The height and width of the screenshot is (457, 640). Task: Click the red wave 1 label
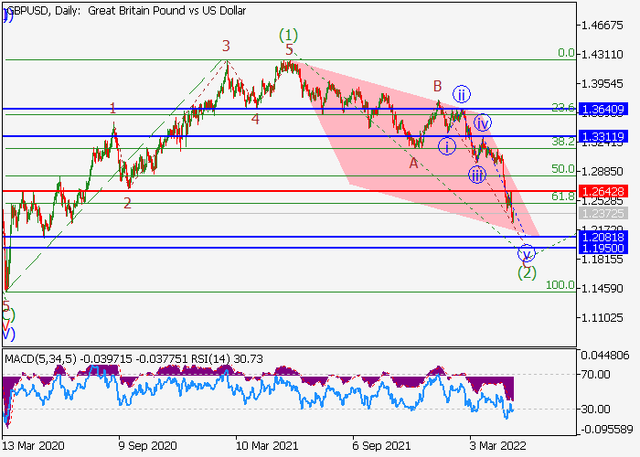pyautogui.click(x=113, y=108)
